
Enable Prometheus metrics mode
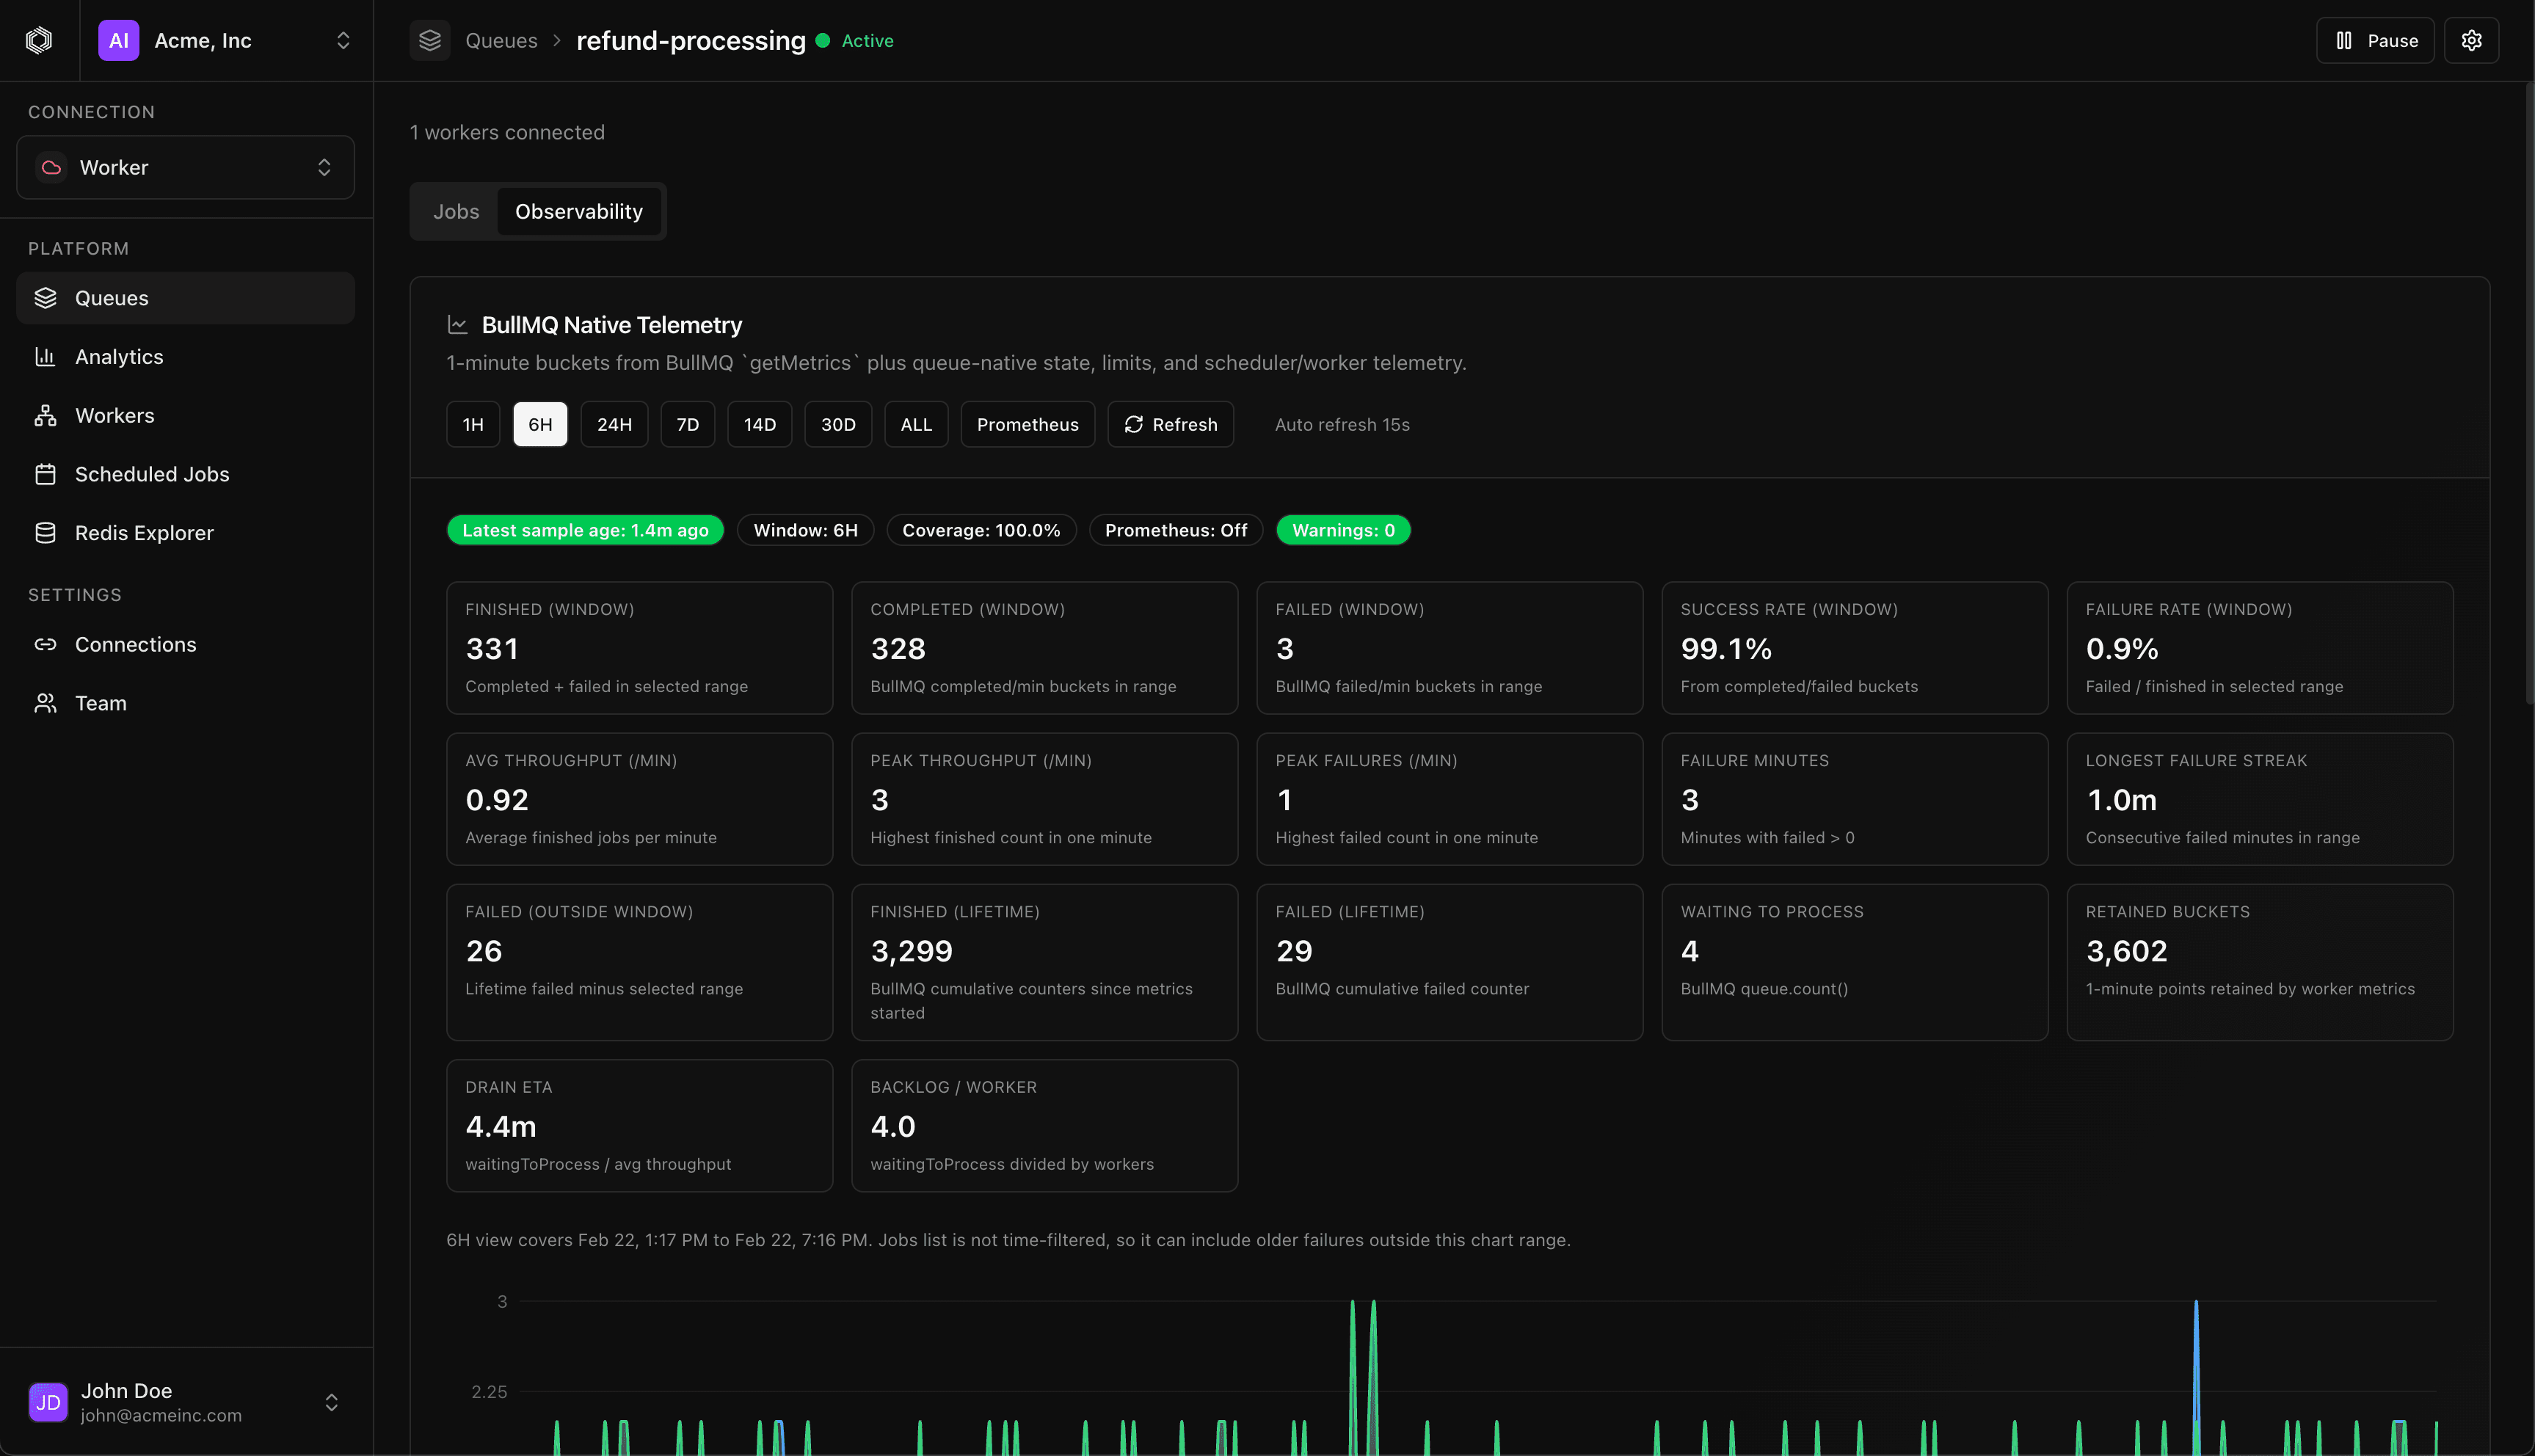1027,424
